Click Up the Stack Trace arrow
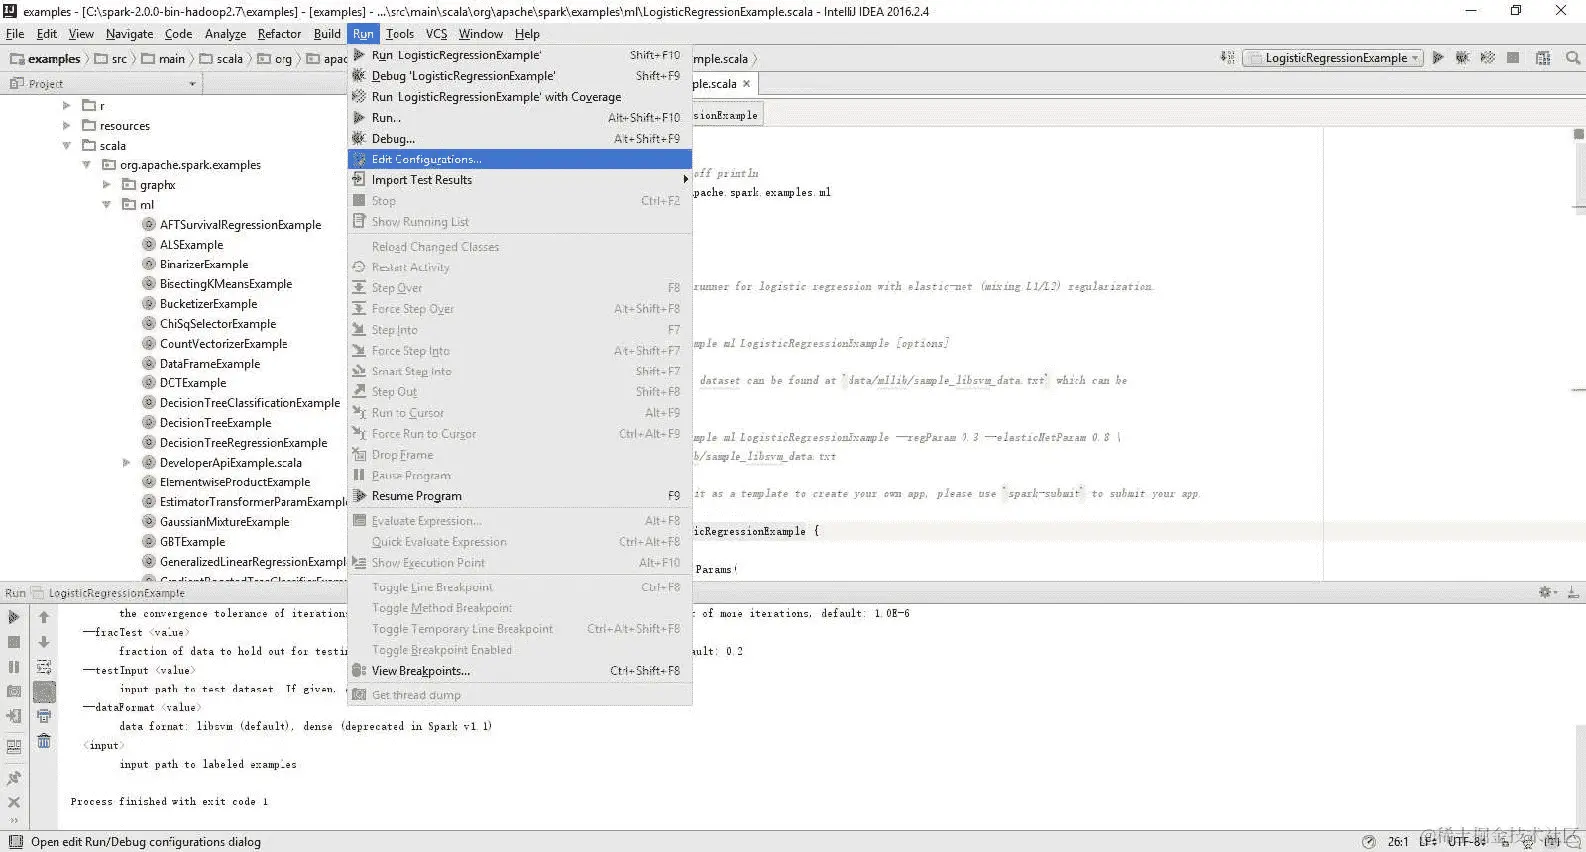Viewport: 1586px width, 852px height. [x=44, y=618]
